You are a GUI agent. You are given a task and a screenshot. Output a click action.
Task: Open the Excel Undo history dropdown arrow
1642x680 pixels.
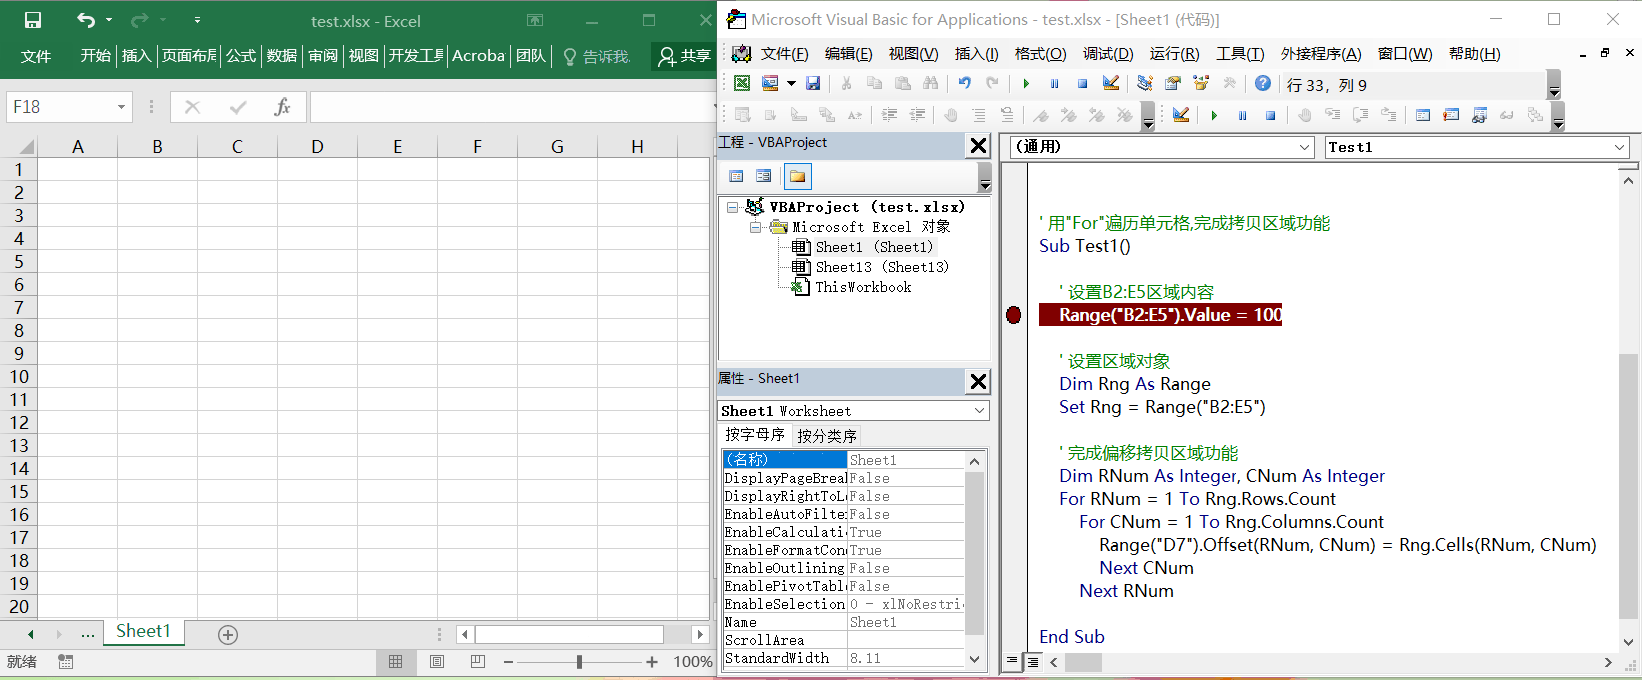[x=108, y=20]
